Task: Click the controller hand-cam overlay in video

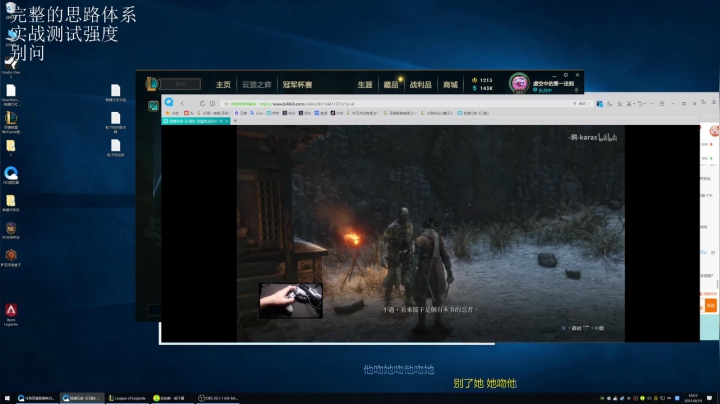Action: tap(291, 301)
